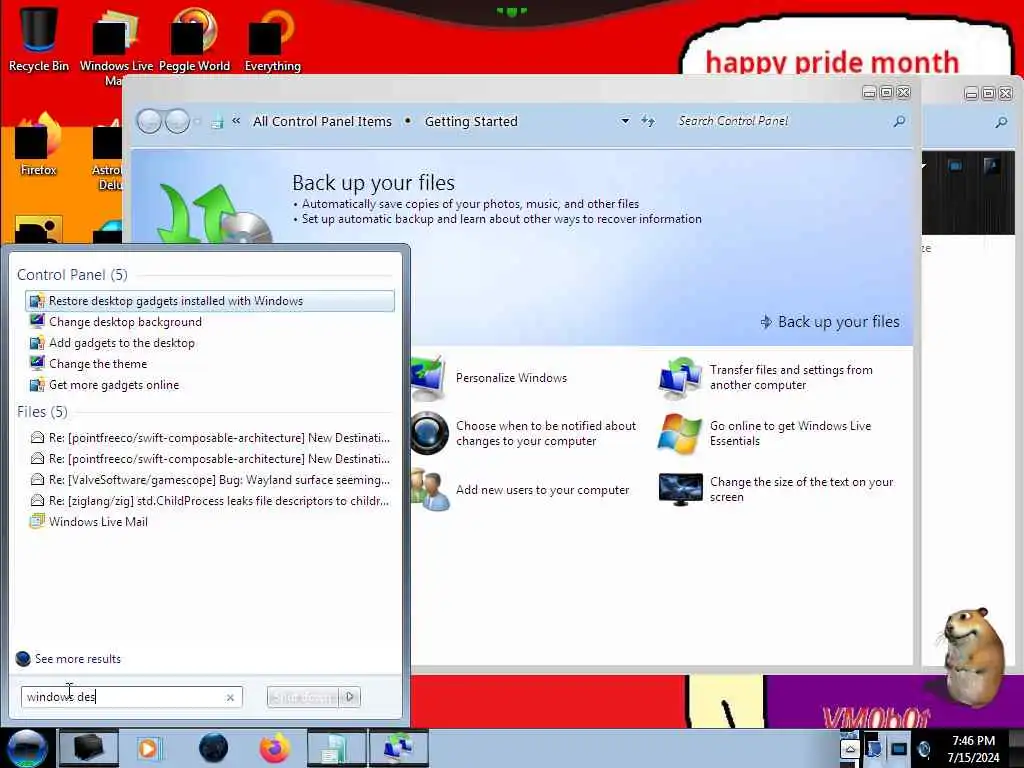1024x768 pixels.
Task: Open Add new users to your computer
Action: pos(542,490)
